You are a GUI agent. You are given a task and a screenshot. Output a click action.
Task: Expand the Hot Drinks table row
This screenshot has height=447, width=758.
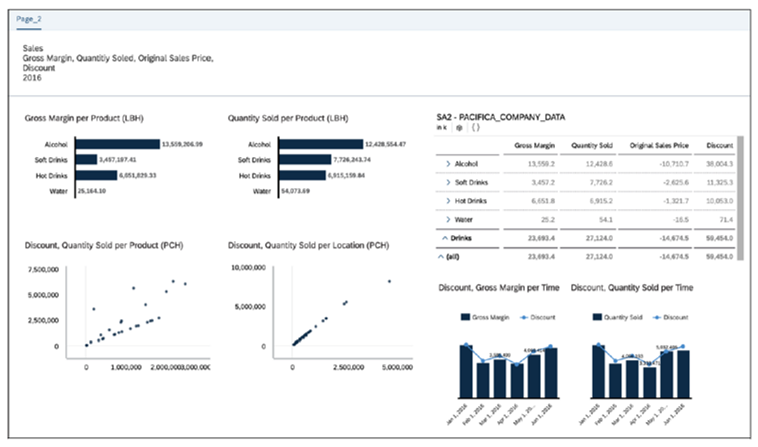(447, 200)
